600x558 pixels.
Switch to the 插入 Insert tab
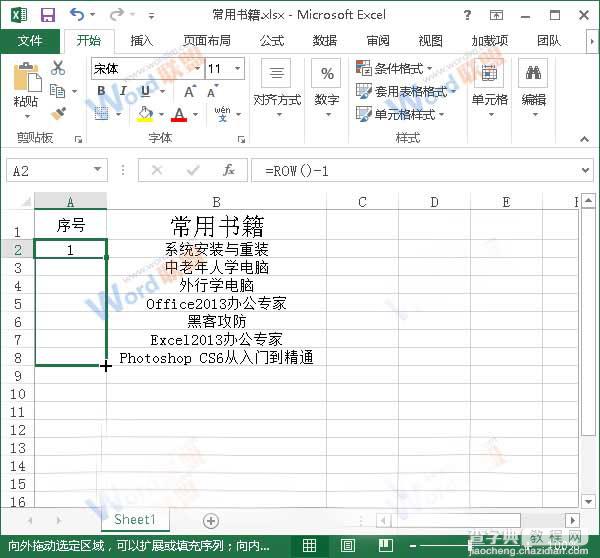141,41
